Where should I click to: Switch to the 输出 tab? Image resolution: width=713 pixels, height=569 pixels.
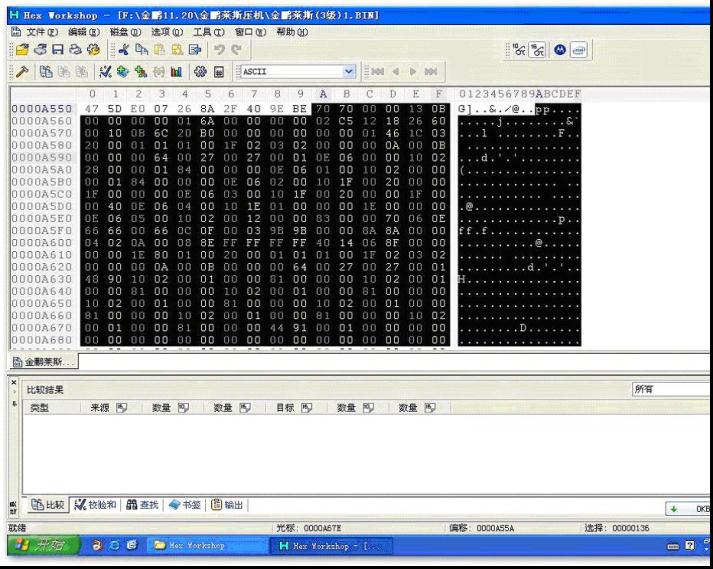pyautogui.click(x=227, y=504)
